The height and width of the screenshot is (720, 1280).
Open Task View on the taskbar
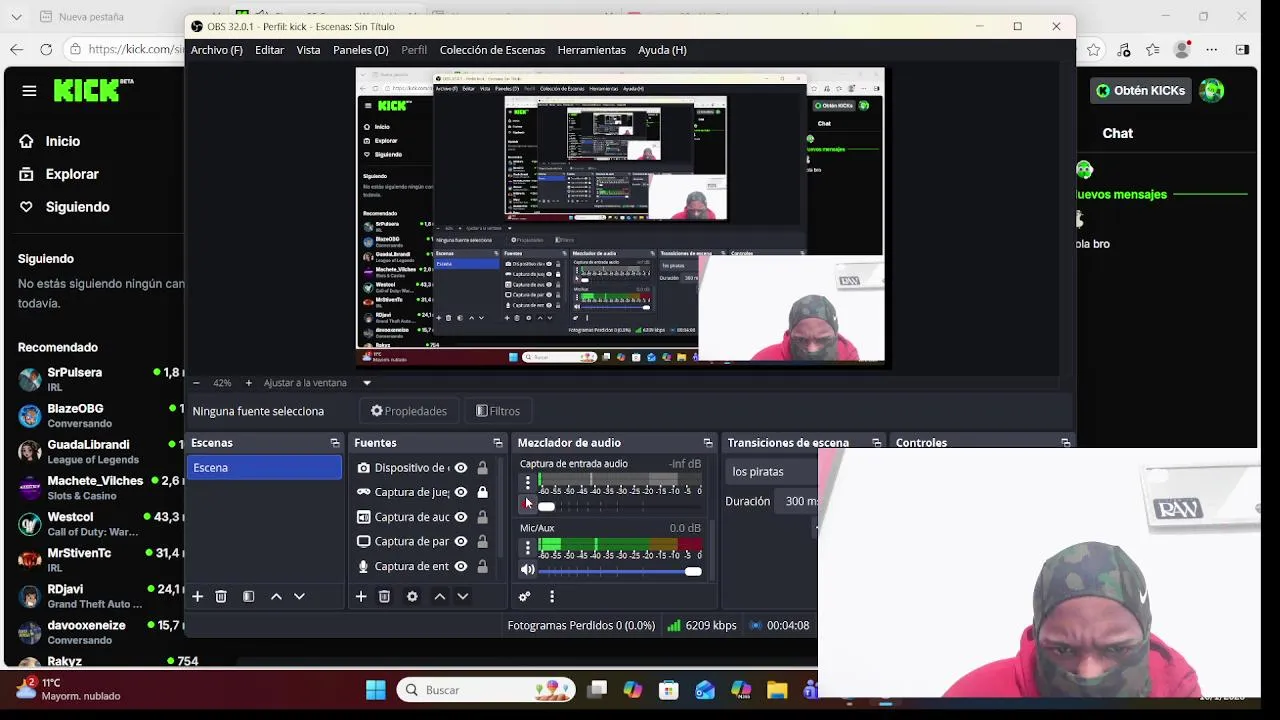[x=597, y=690]
